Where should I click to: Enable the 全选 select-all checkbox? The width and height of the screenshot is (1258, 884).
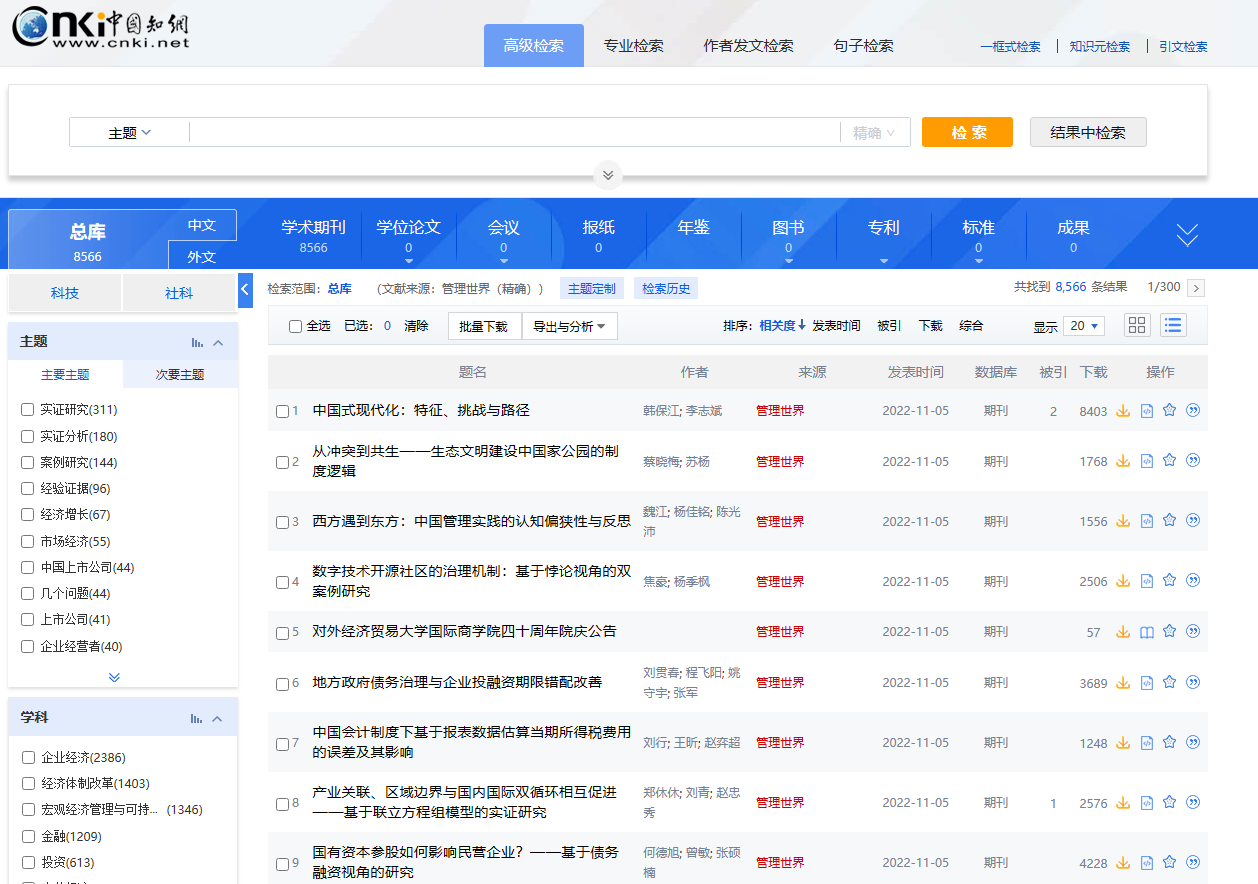tap(296, 325)
